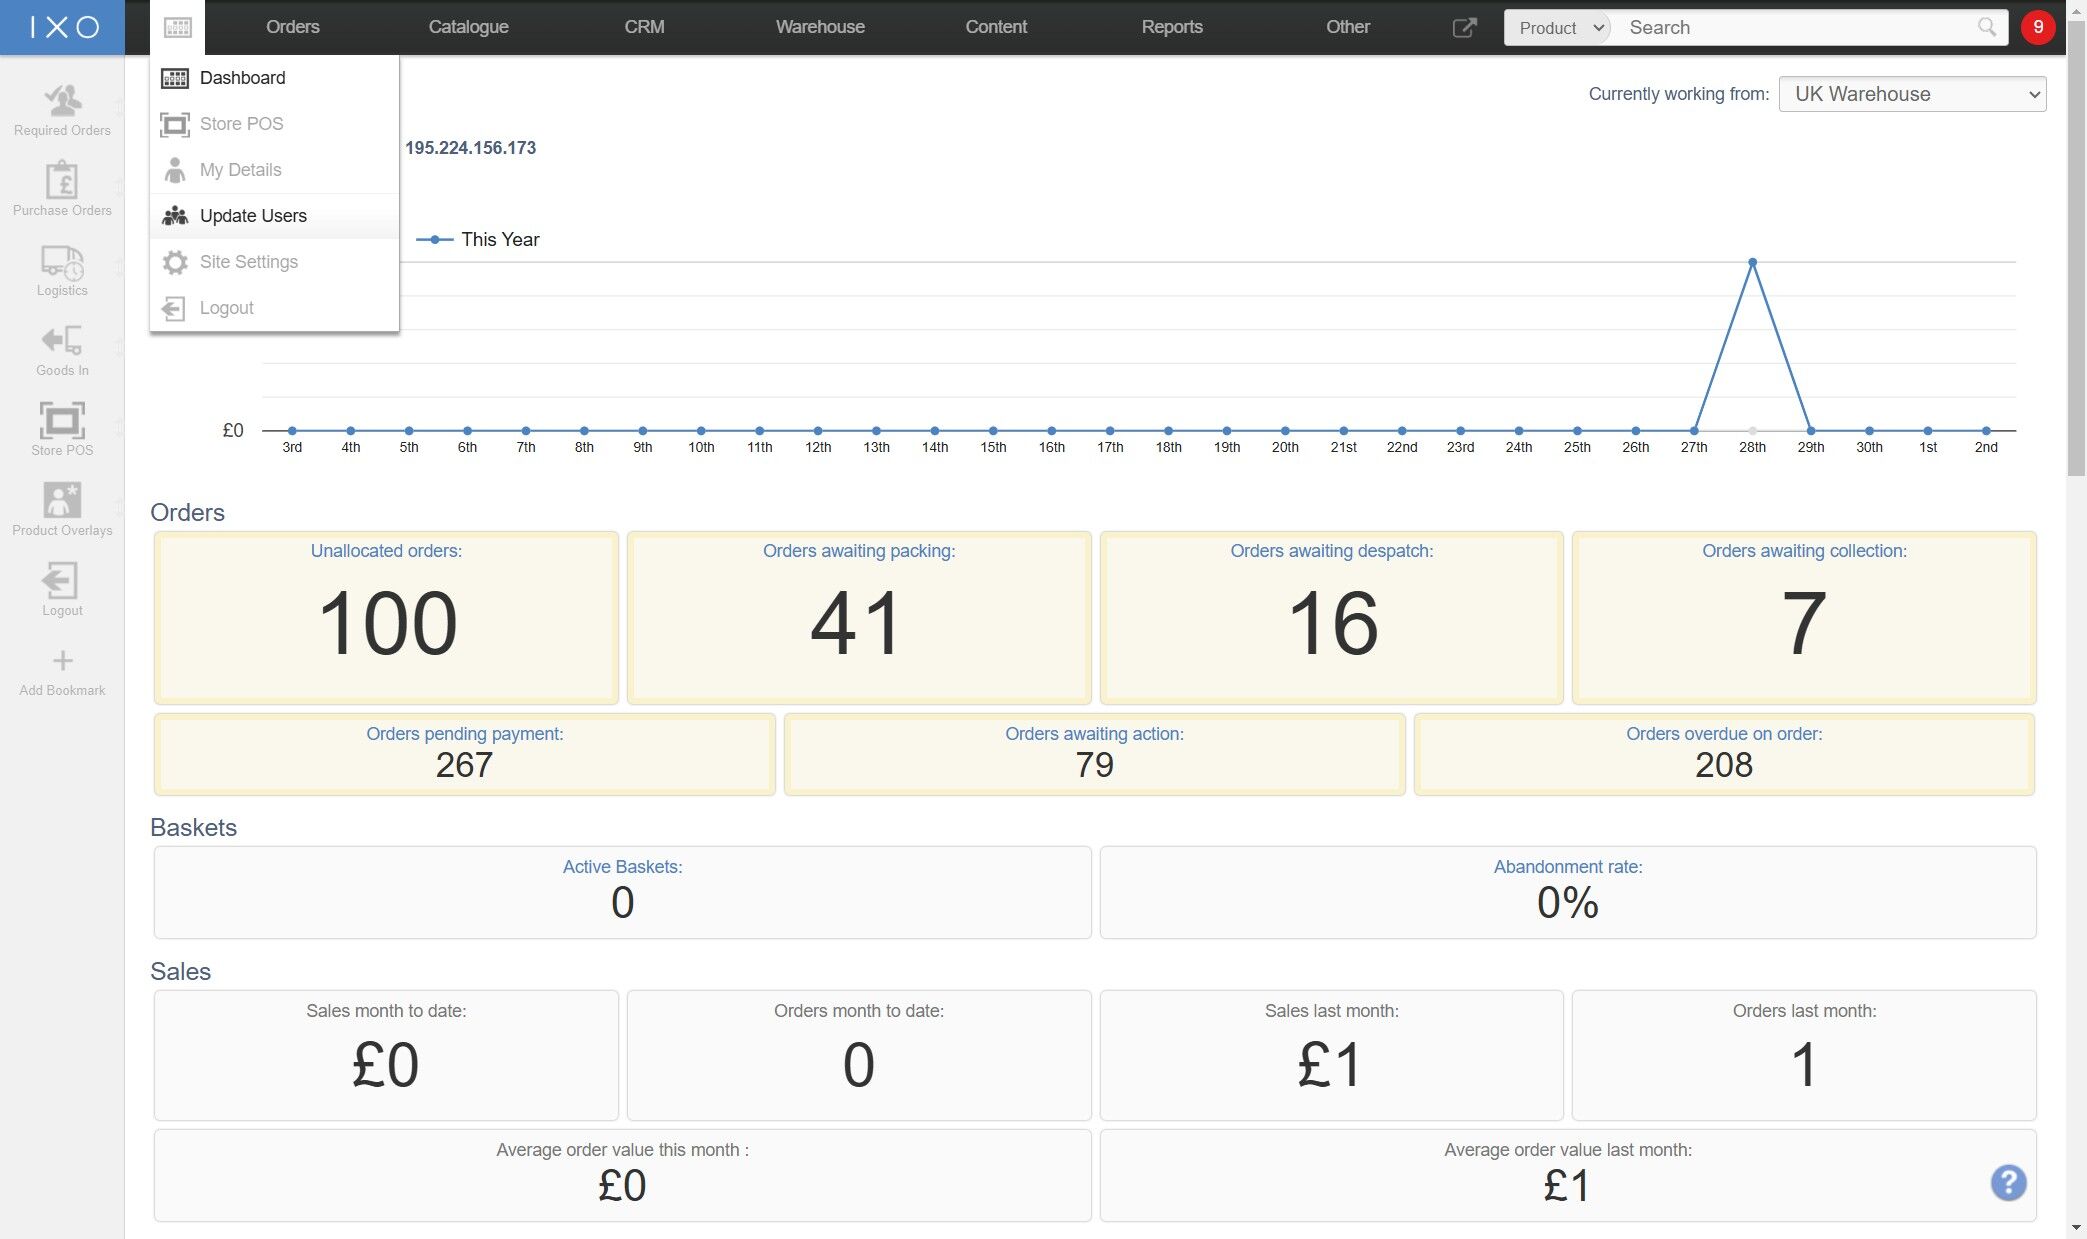The width and height of the screenshot is (2087, 1239).
Task: Click Orders awaiting packing link
Action: click(x=858, y=551)
